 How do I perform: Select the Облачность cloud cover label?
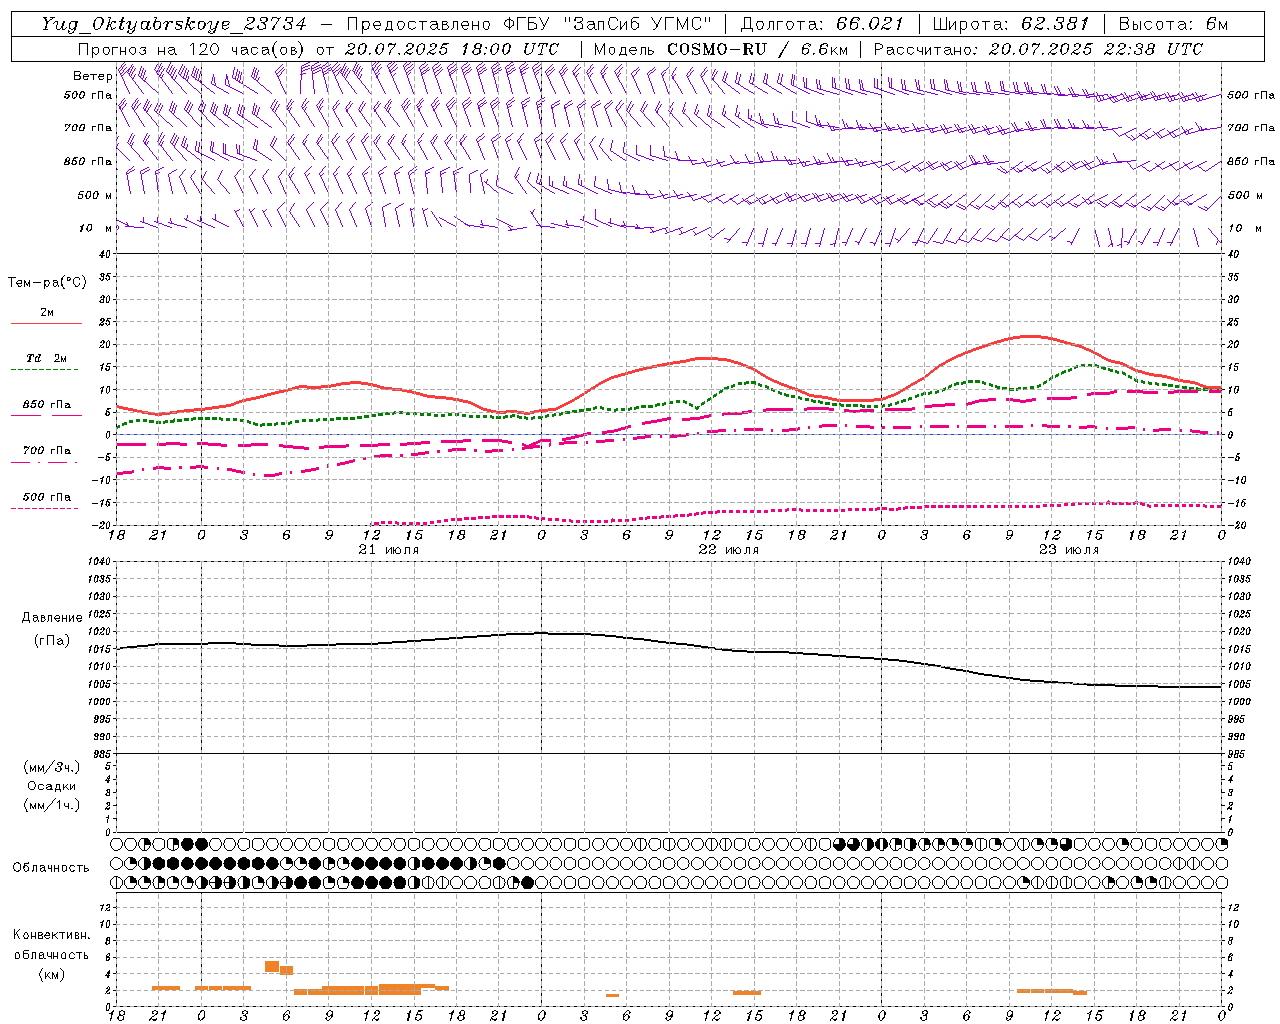pyautogui.click(x=50, y=867)
